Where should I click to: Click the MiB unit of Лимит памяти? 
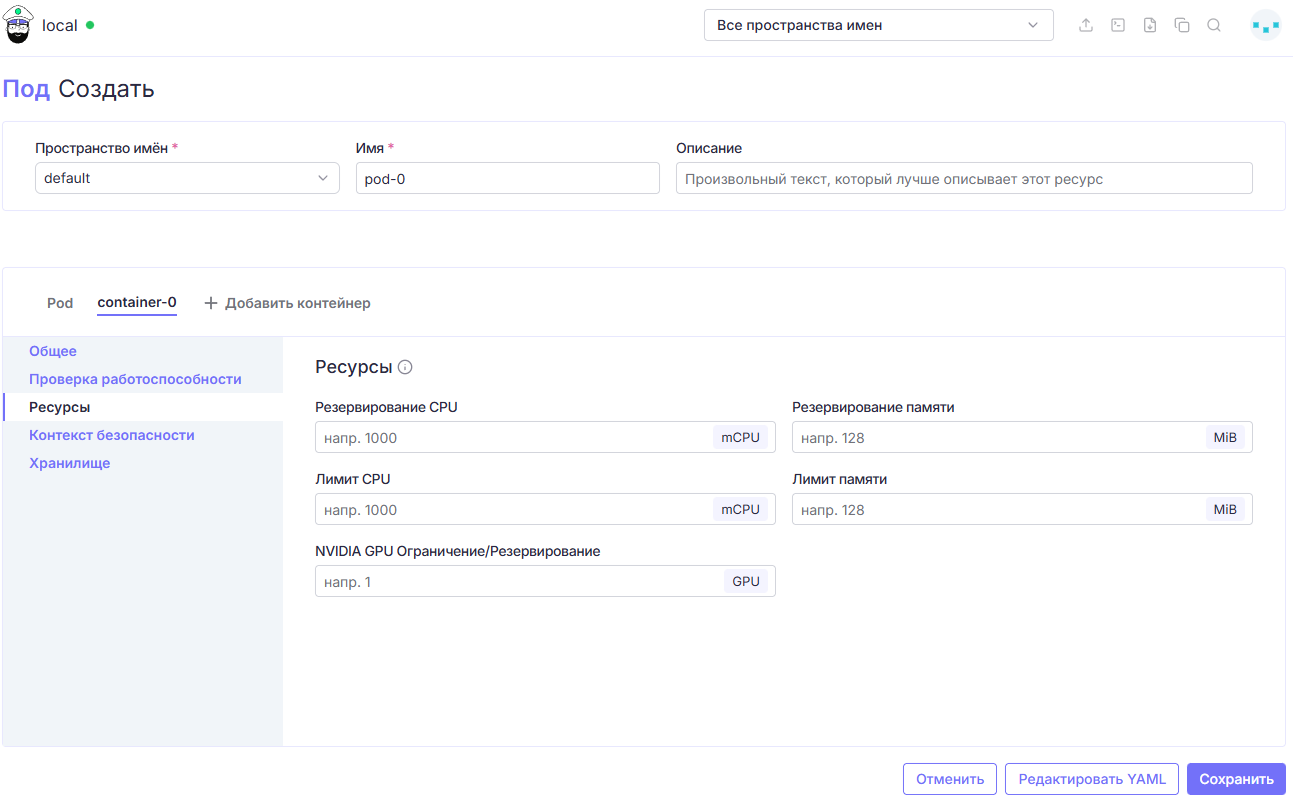pyautogui.click(x=1225, y=509)
